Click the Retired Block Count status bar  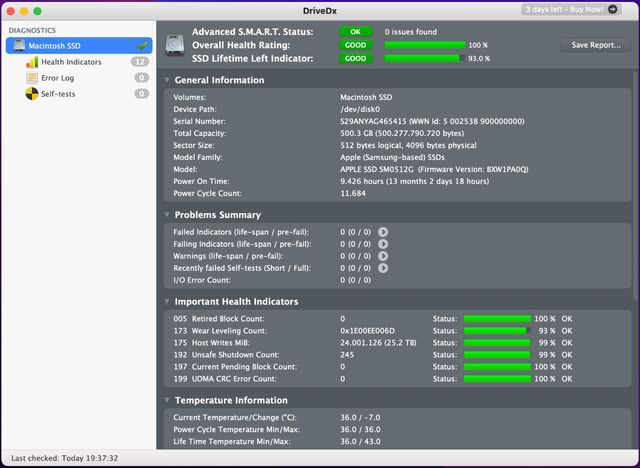[x=497, y=319]
